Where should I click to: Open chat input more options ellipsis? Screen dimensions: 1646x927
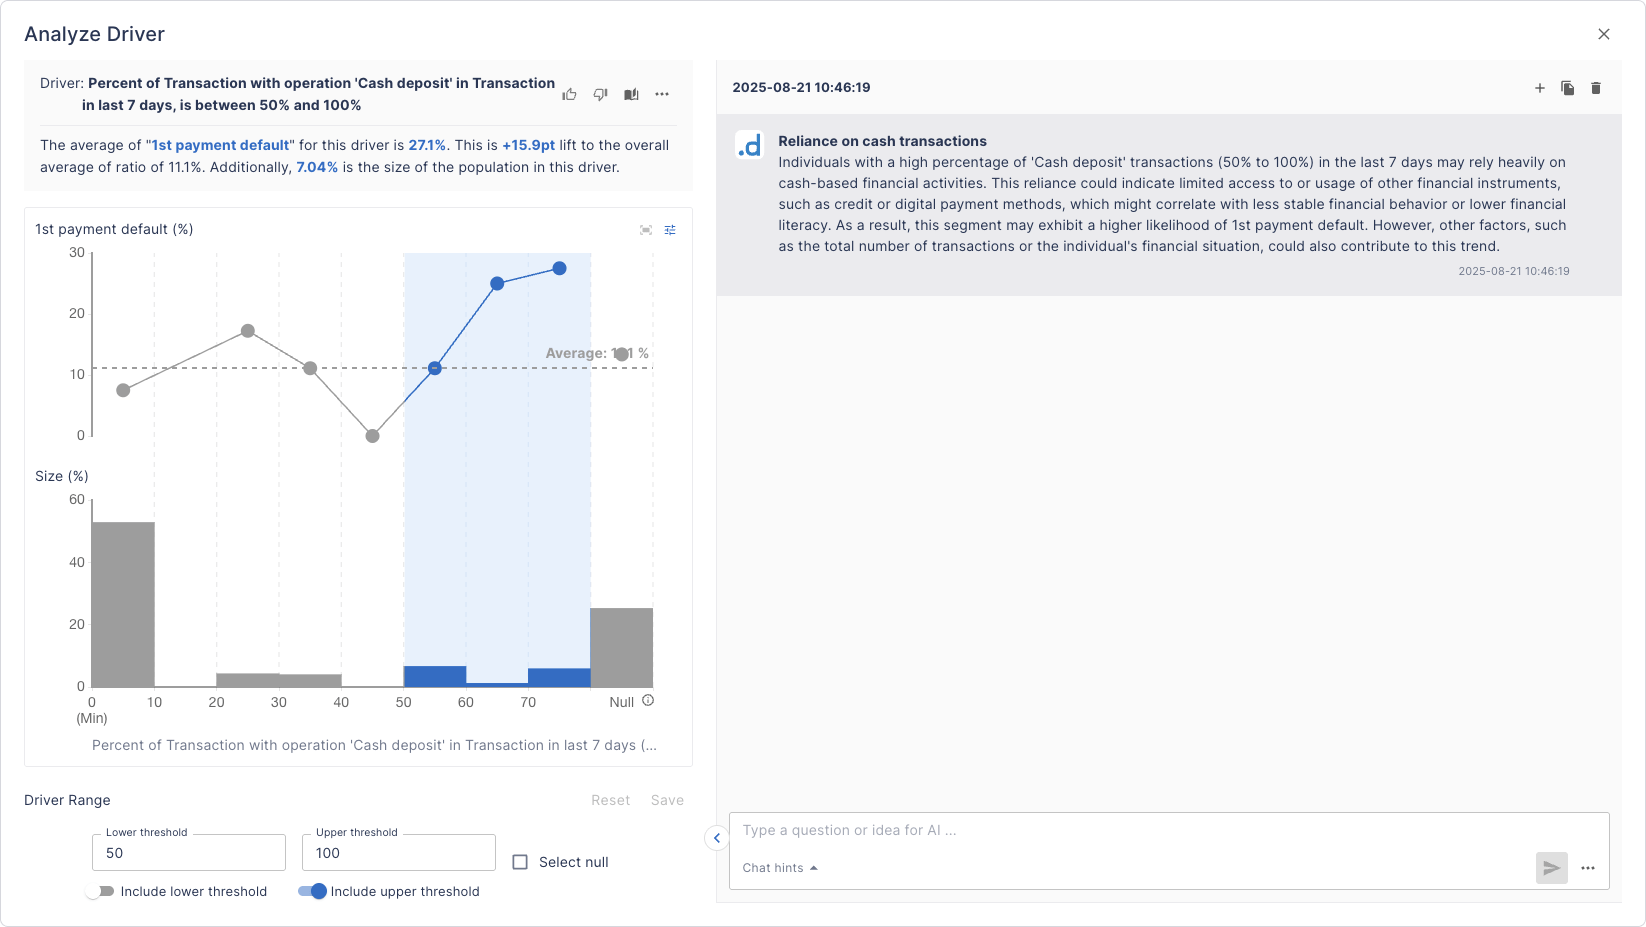[1588, 868]
